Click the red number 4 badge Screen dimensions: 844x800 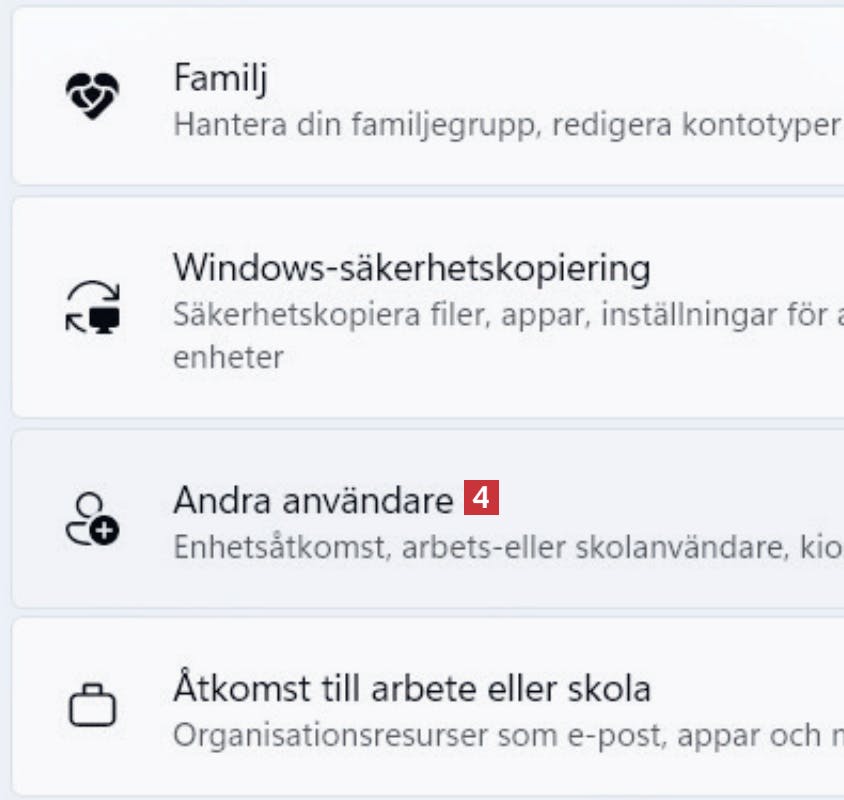pos(481,498)
